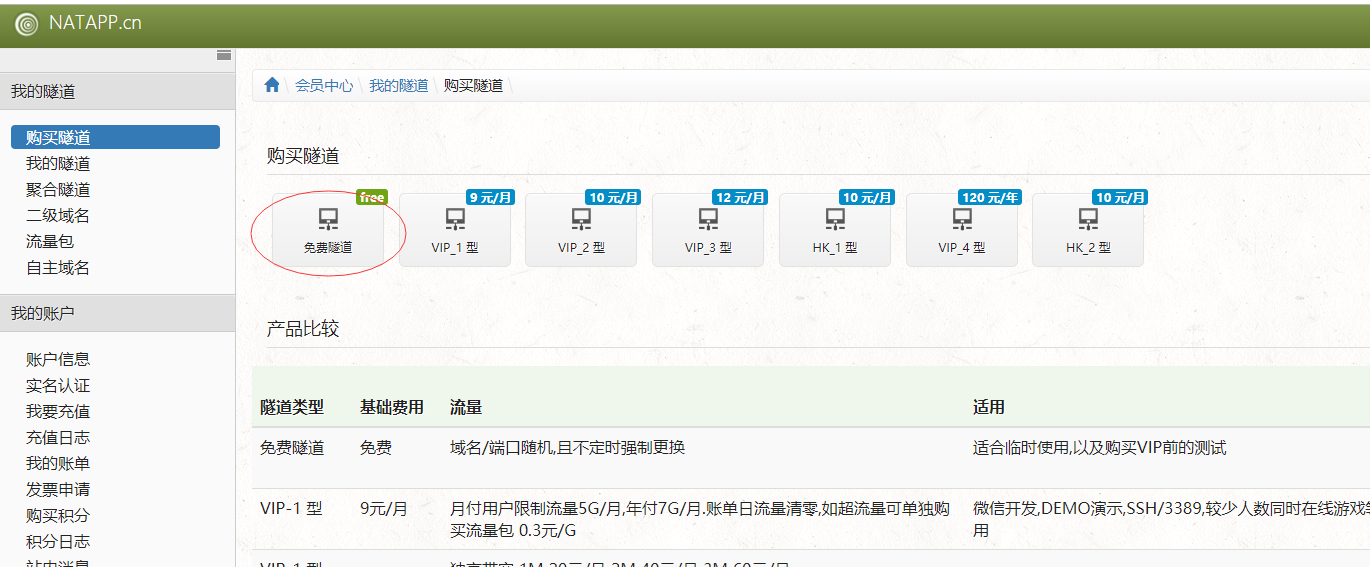Collapse the sidebar using the top toggle icon
Viewport: 1370px width, 567px height.
[x=224, y=55]
